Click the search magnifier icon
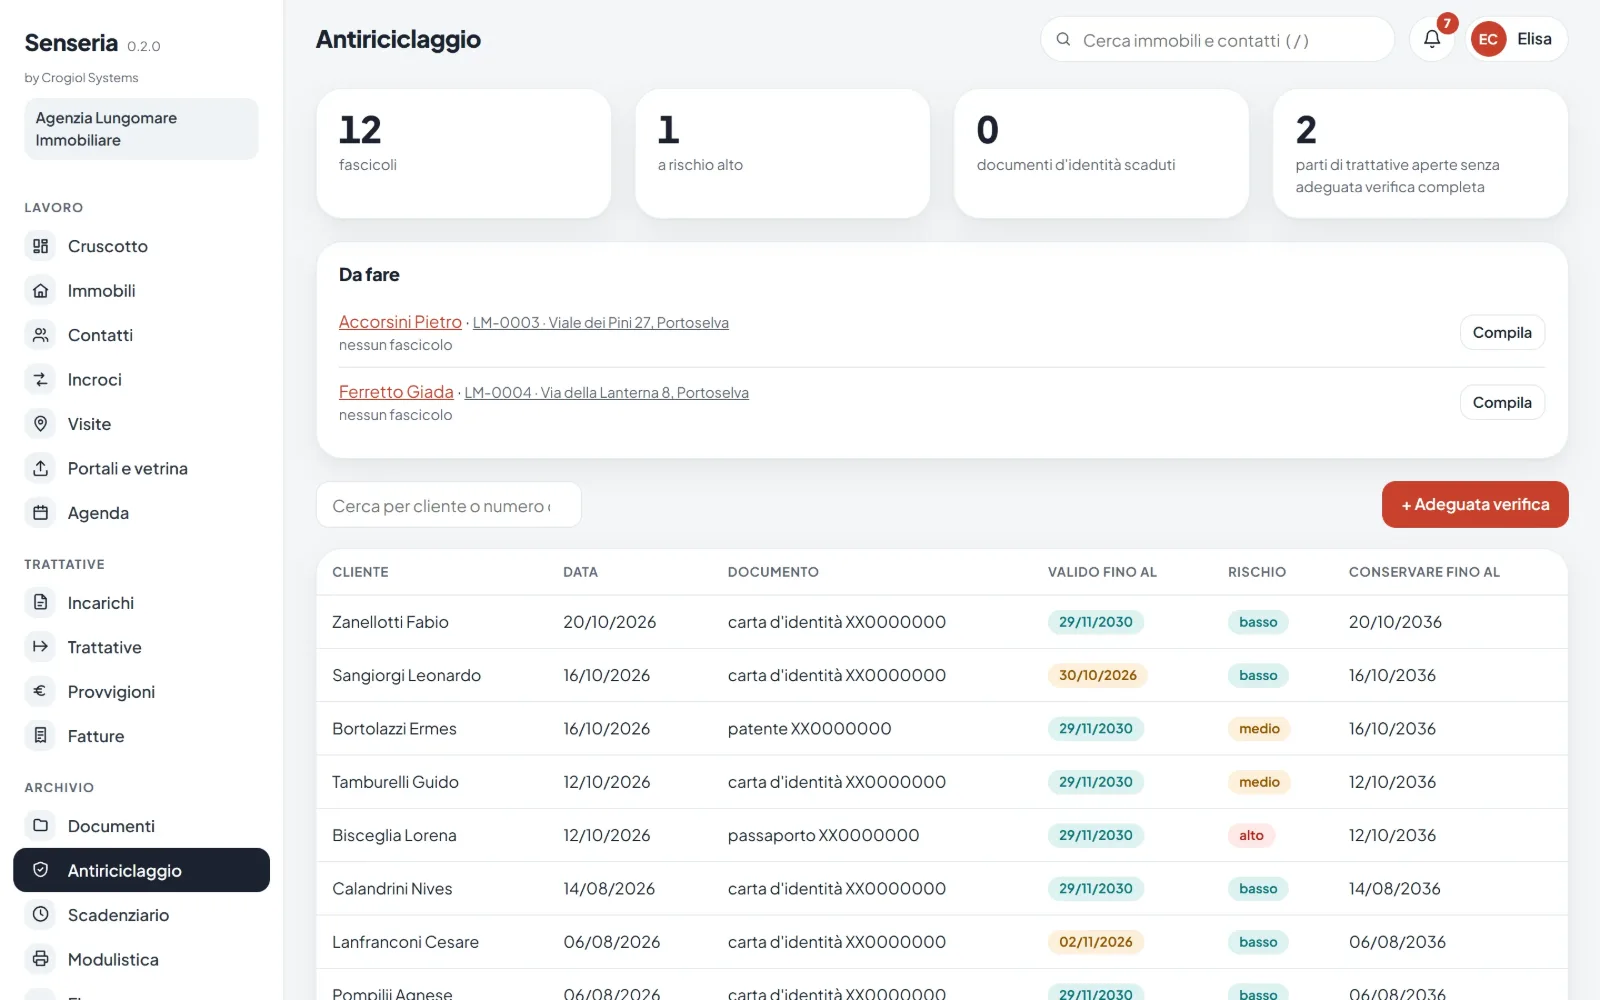This screenshot has height=1000, width=1600. [1063, 40]
